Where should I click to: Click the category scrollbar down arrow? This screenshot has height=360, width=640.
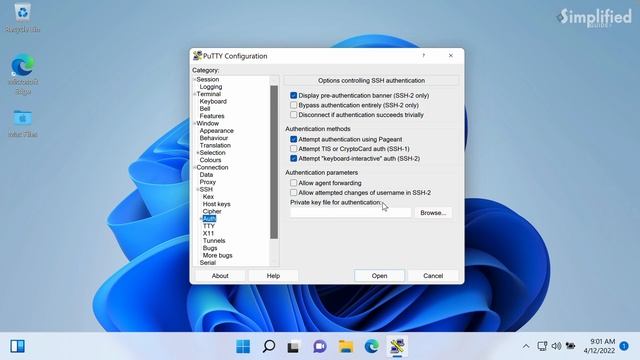274,261
